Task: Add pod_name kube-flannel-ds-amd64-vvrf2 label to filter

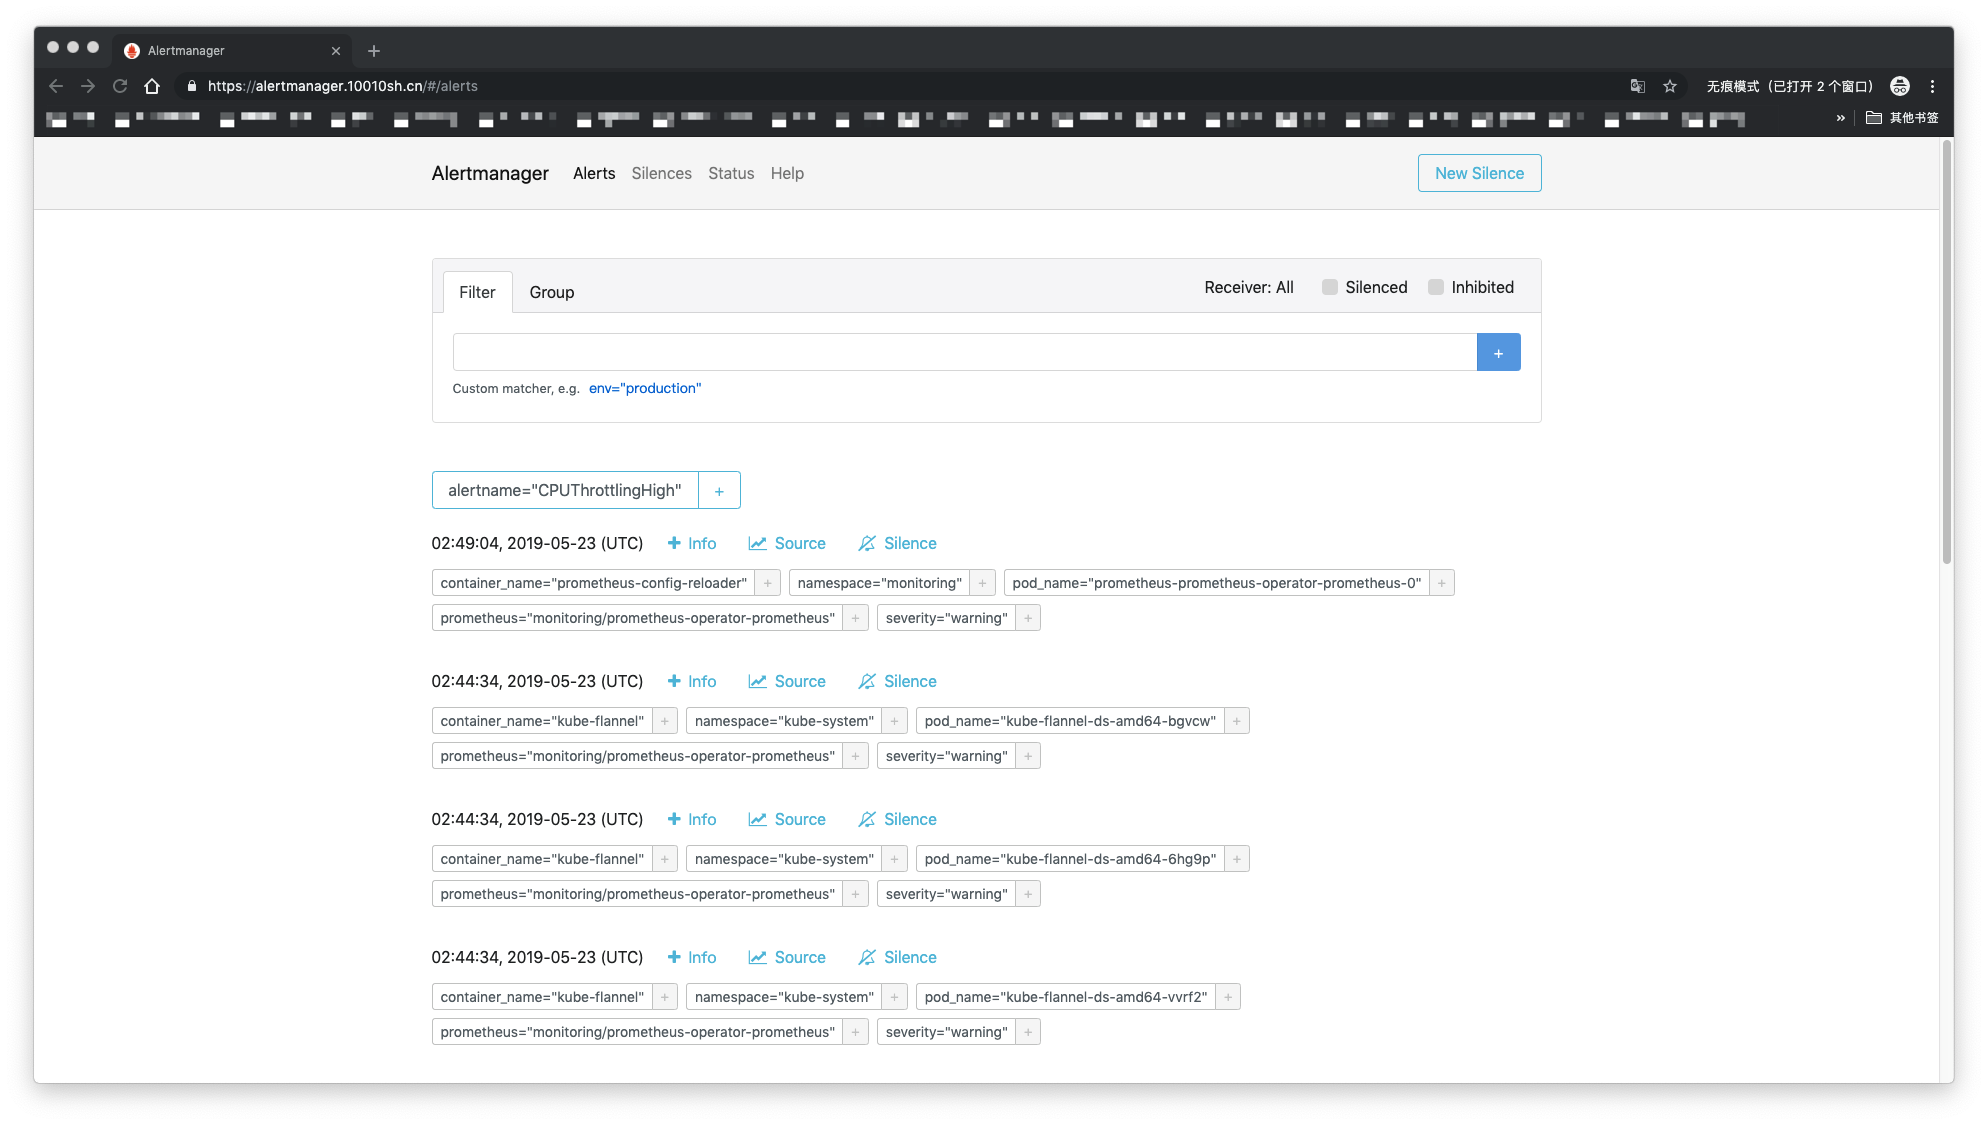Action: pos(1228,997)
